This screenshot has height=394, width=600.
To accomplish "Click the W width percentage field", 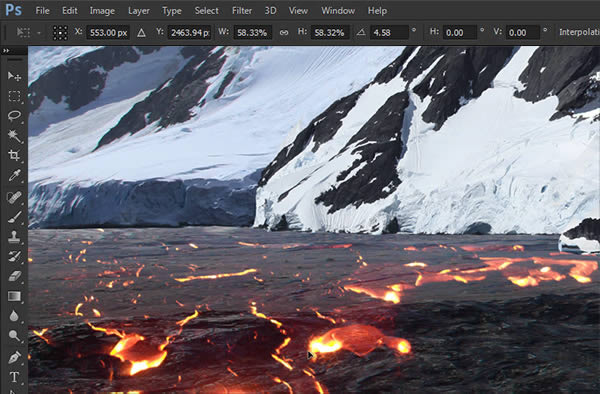I will [x=253, y=33].
